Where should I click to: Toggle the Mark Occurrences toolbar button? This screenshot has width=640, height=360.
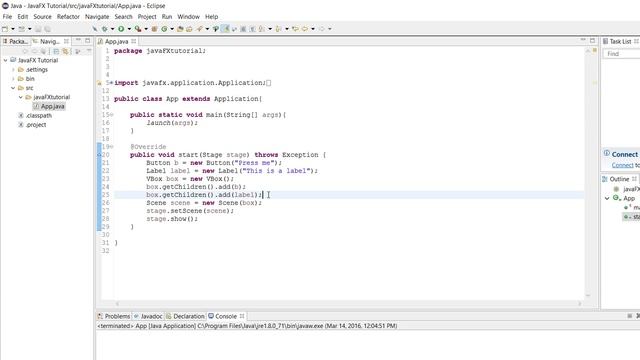pos(225,29)
